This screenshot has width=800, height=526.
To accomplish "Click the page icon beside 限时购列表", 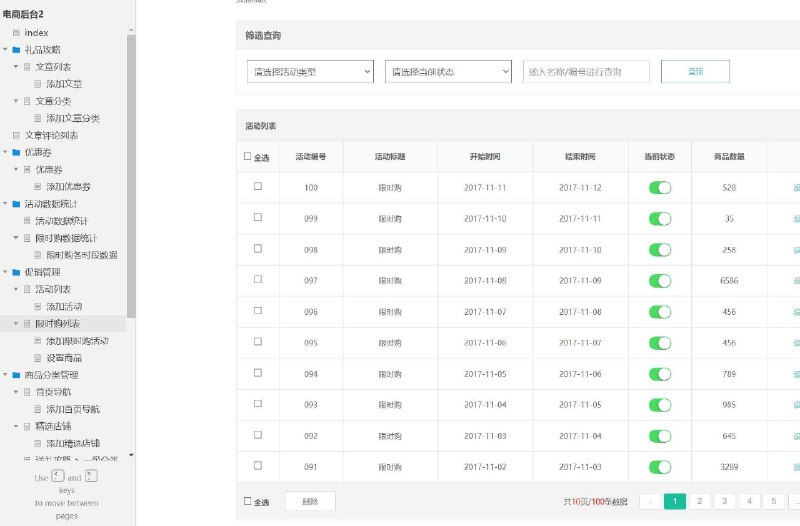I will (x=27, y=324).
